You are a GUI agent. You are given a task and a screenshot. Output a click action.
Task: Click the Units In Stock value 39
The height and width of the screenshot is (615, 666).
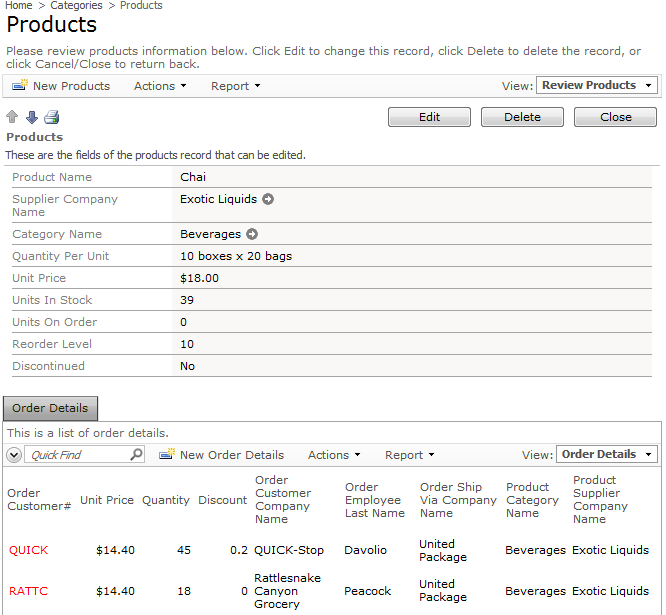[x=187, y=300]
